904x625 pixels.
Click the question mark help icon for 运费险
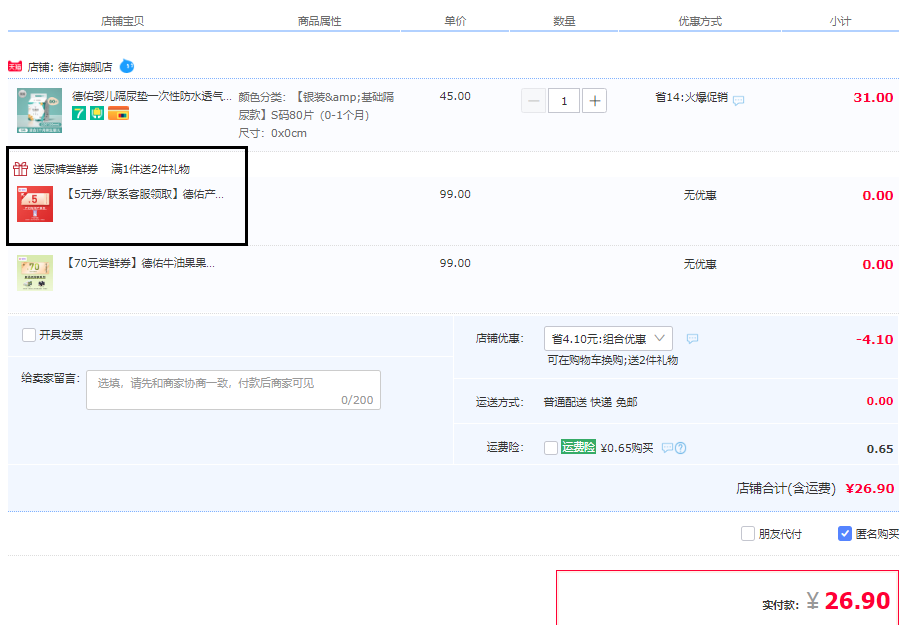click(x=681, y=448)
